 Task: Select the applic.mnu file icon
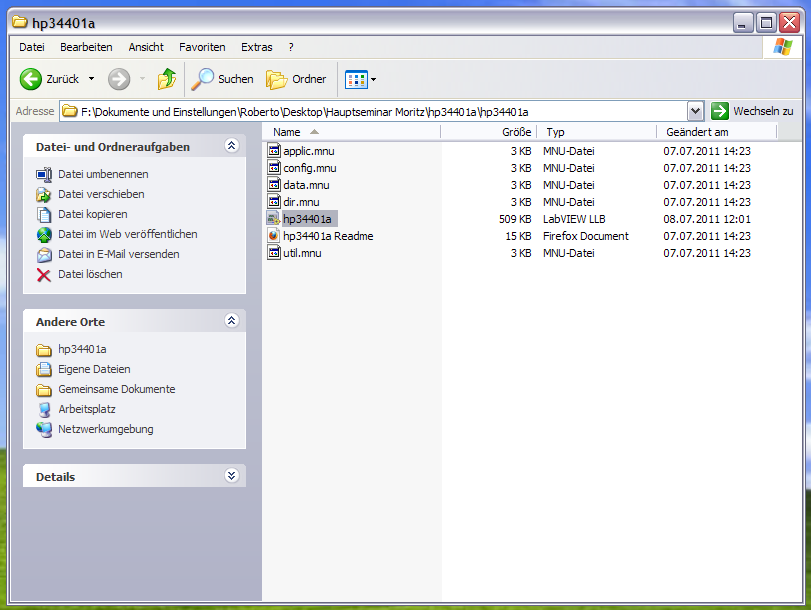point(274,151)
